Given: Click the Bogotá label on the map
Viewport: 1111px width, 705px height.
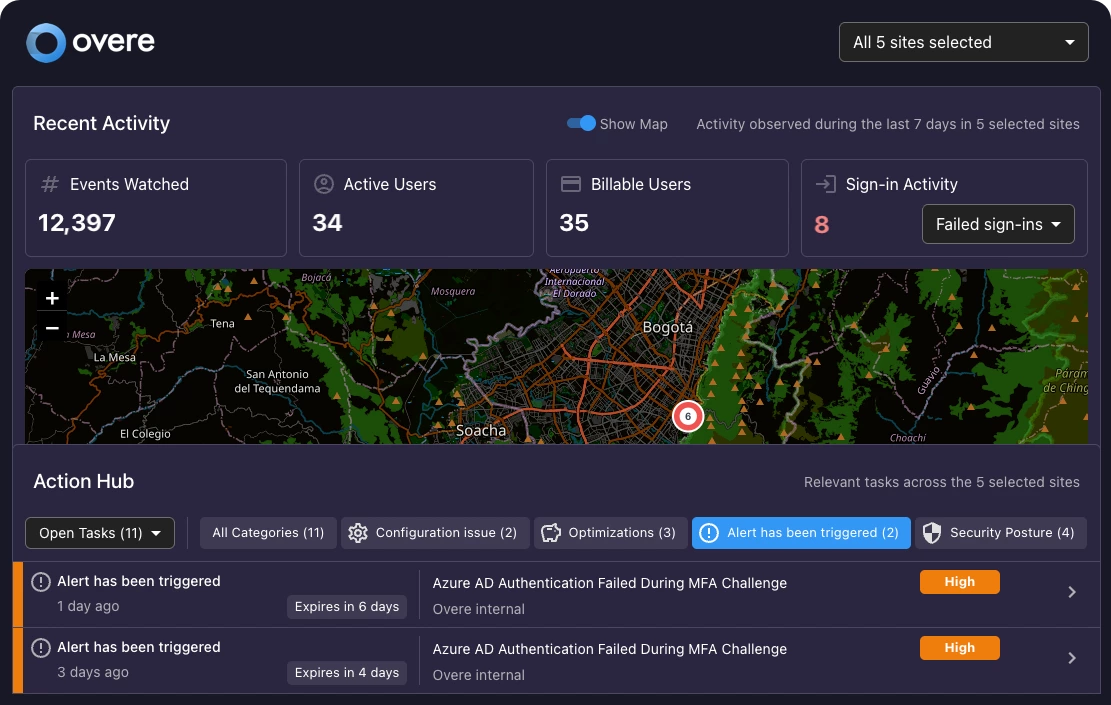Looking at the screenshot, I should pos(667,327).
